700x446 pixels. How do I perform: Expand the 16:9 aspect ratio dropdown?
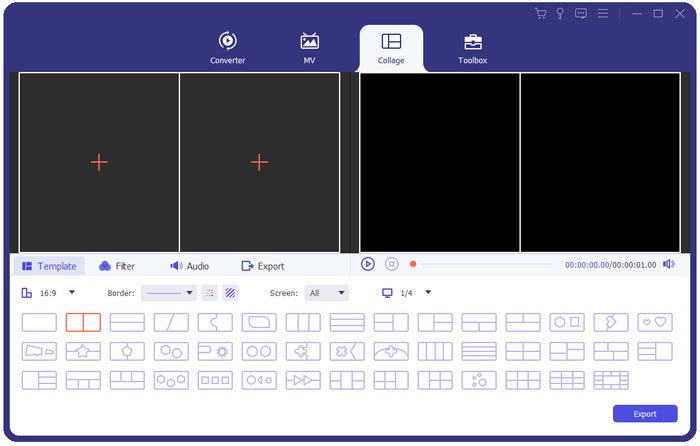click(x=72, y=292)
